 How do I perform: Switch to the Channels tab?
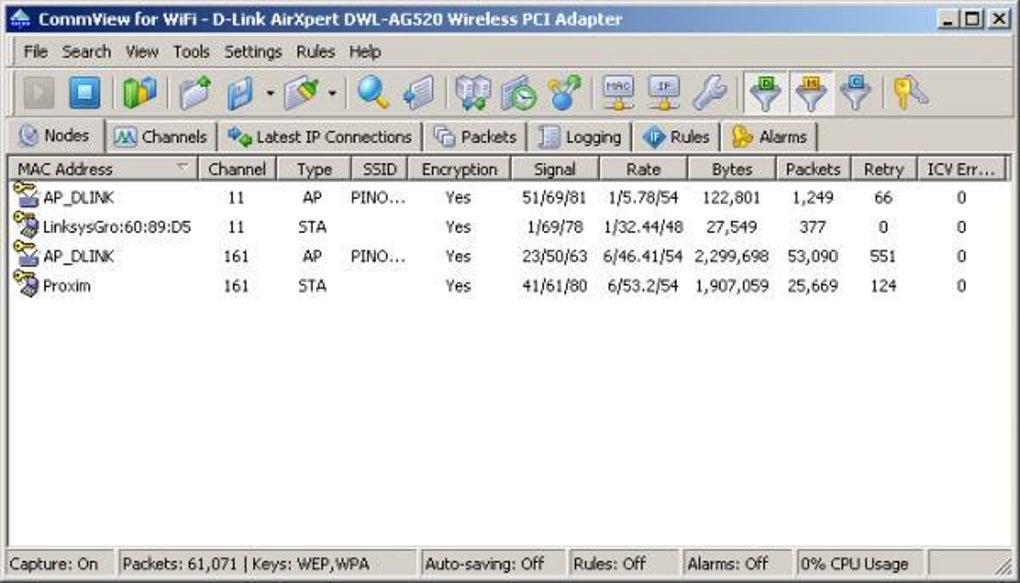(x=161, y=137)
